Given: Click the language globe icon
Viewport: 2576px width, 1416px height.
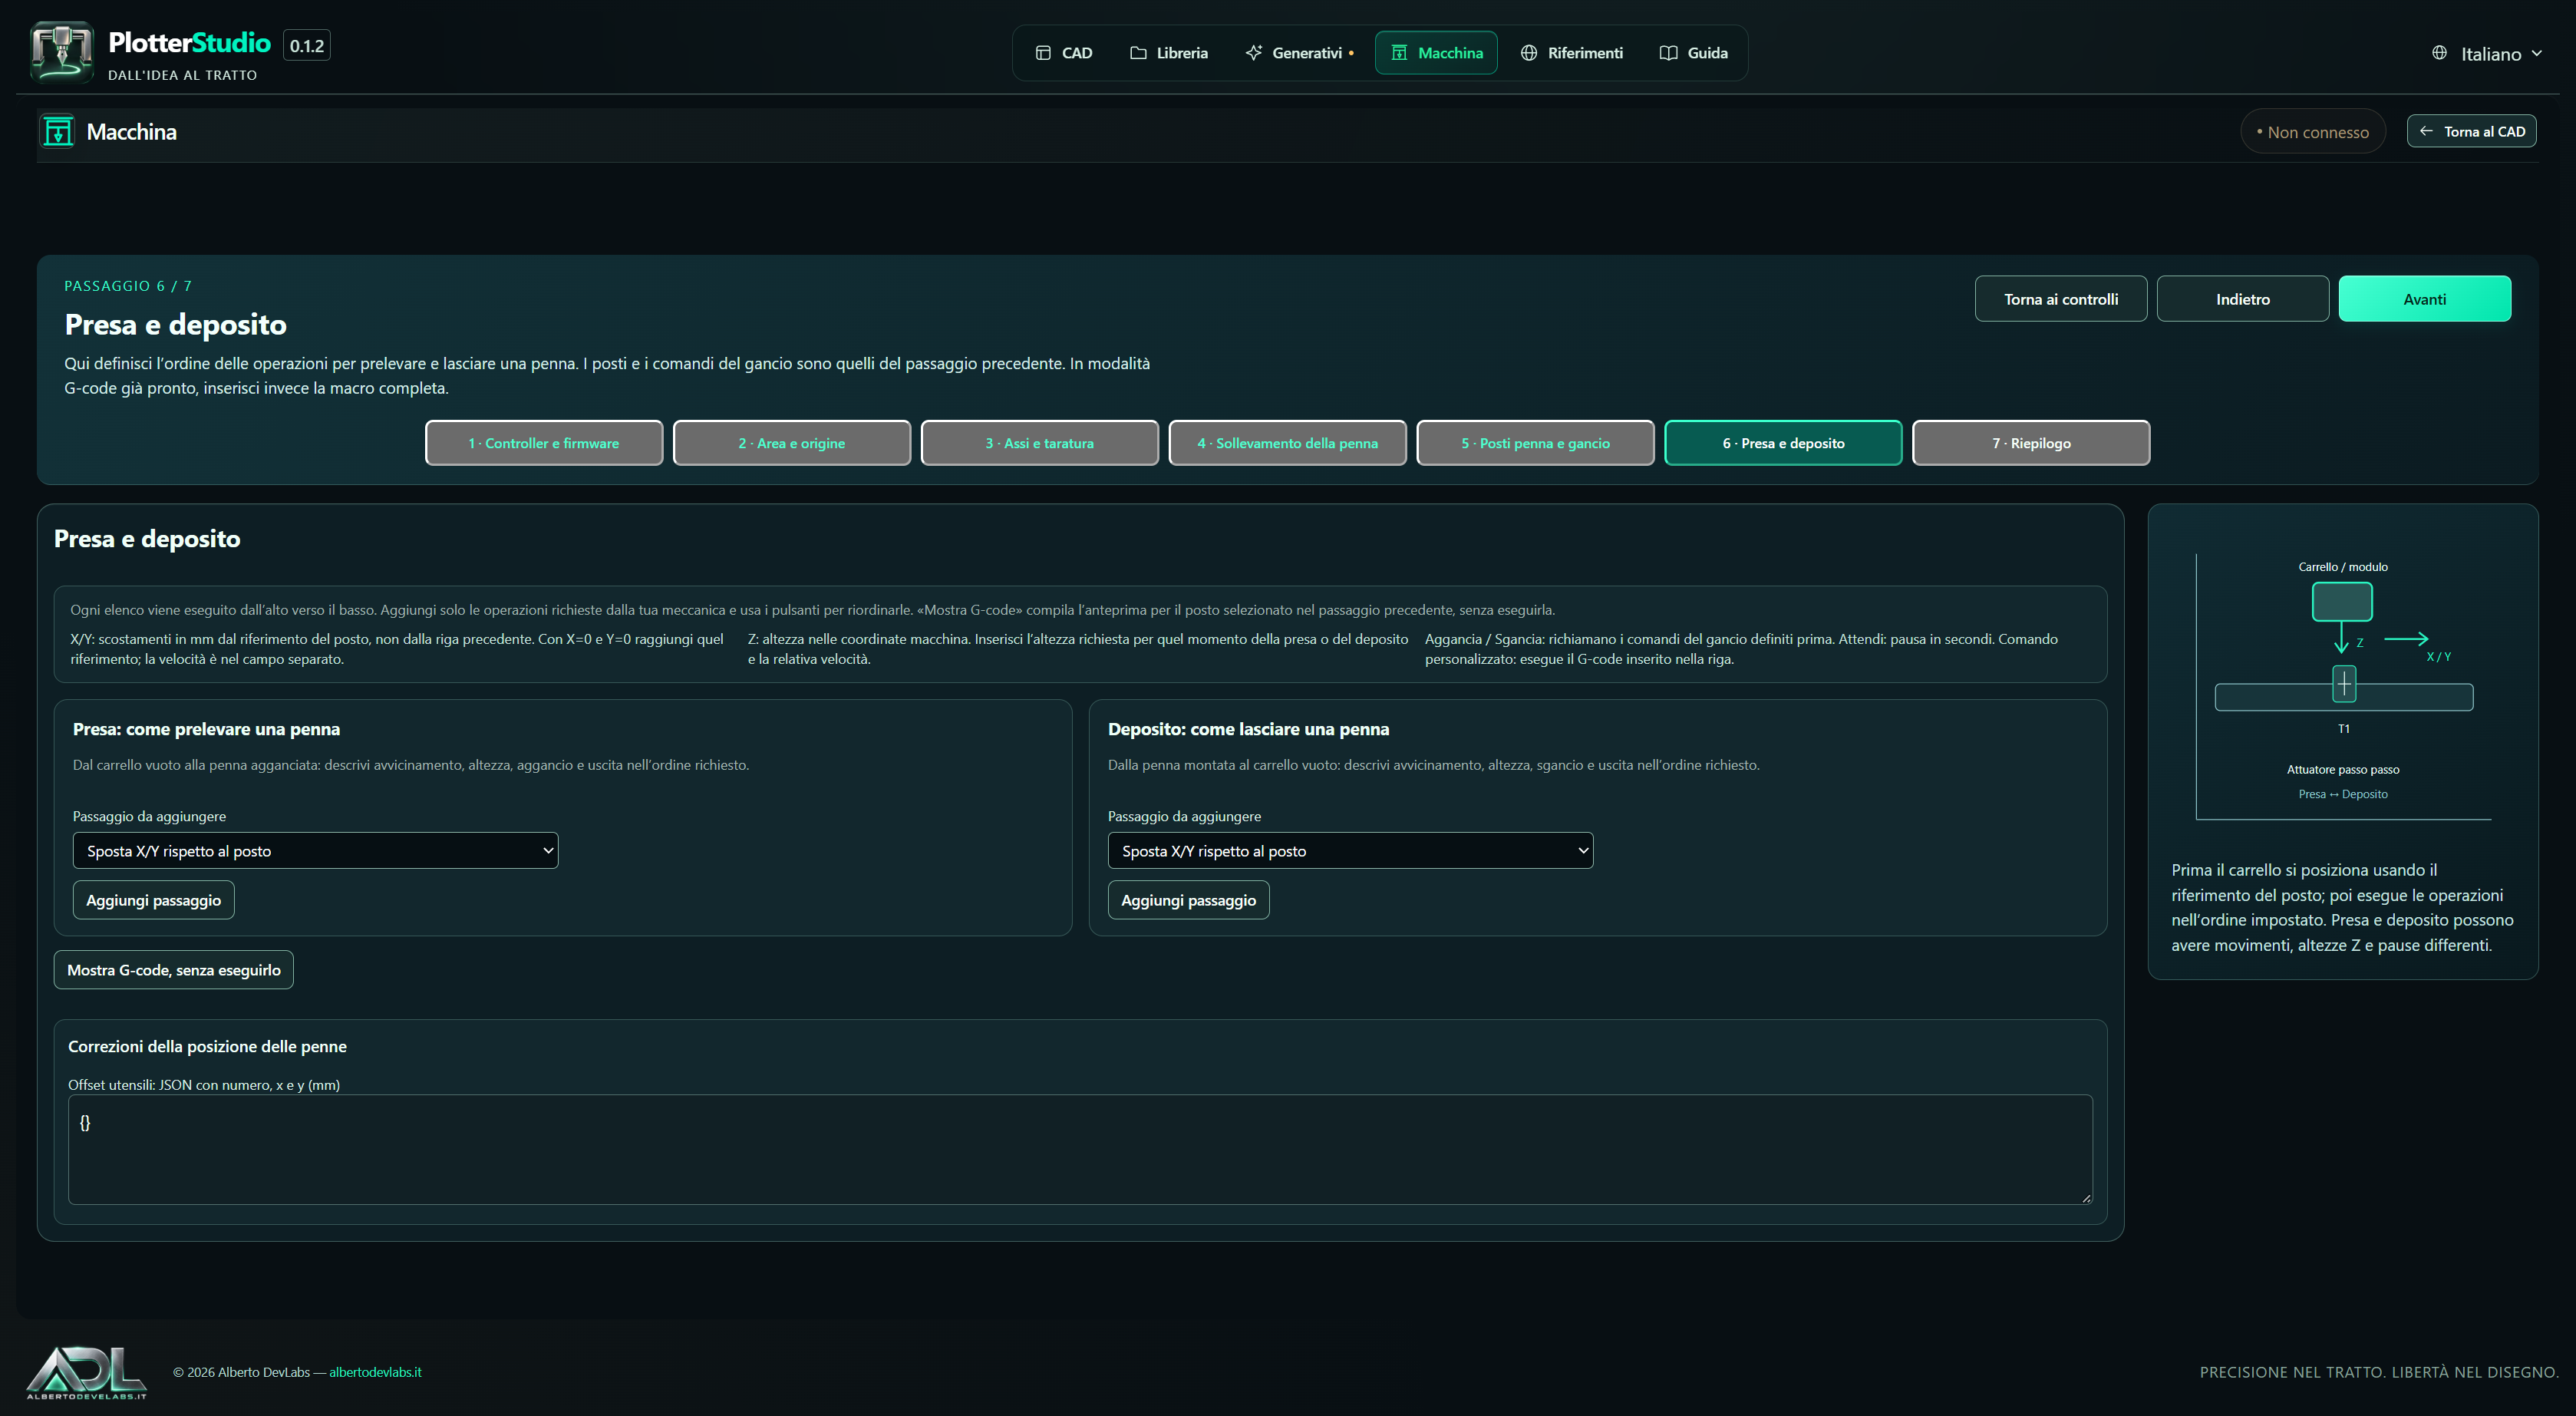Looking at the screenshot, I should point(2439,53).
